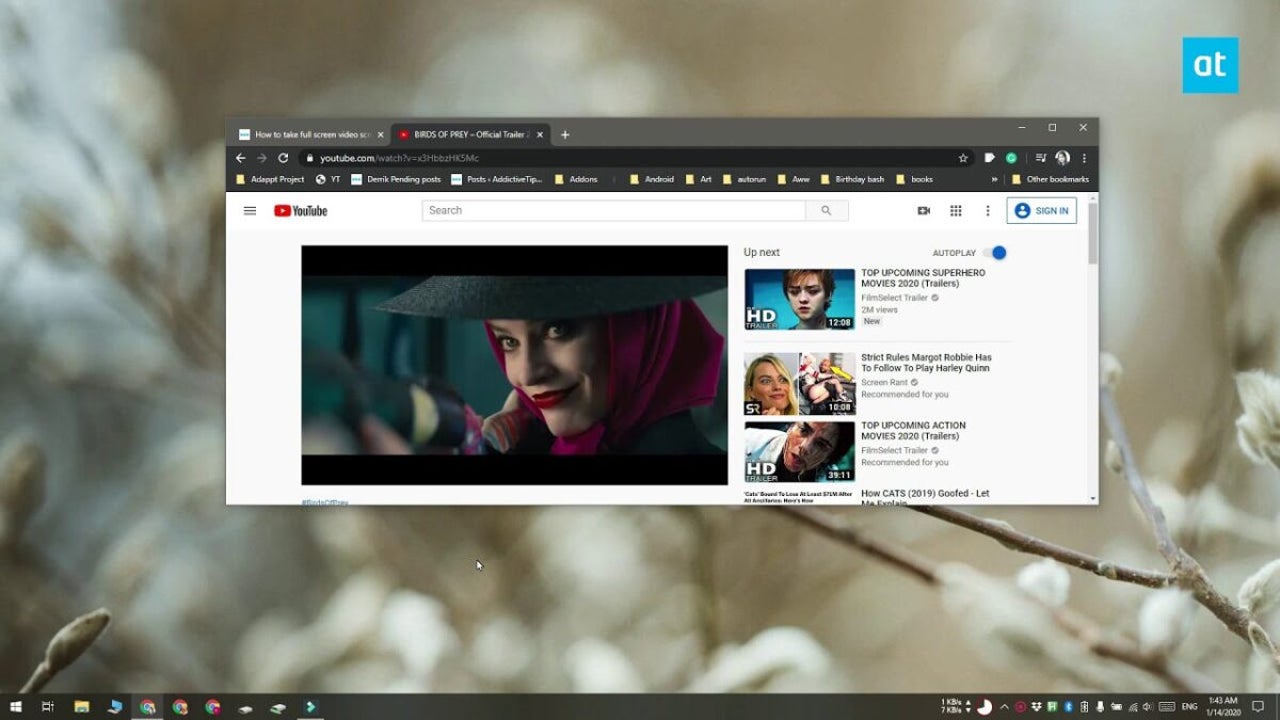
Task: Toggle the Dropbox tray icon
Action: (1036, 707)
